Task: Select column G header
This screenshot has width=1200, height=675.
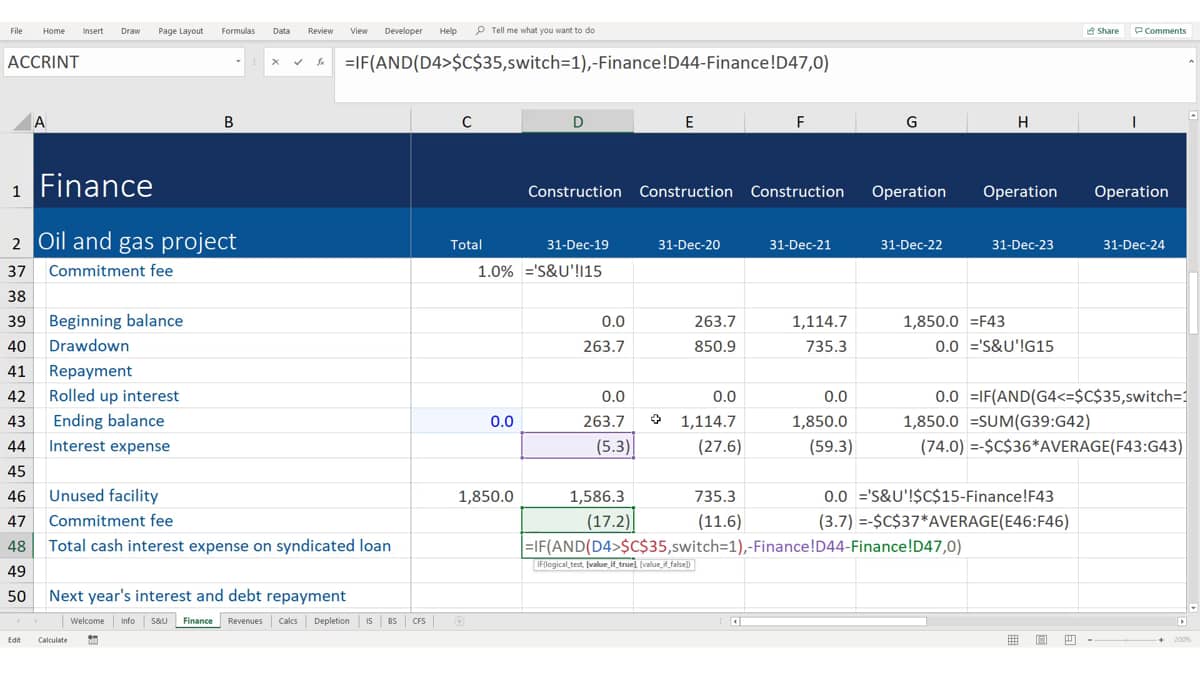Action: (x=911, y=122)
